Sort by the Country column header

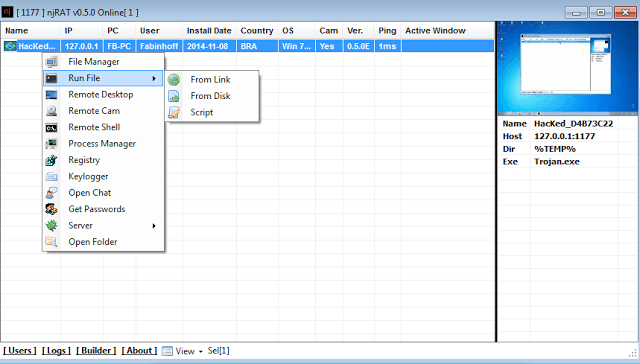click(x=257, y=31)
